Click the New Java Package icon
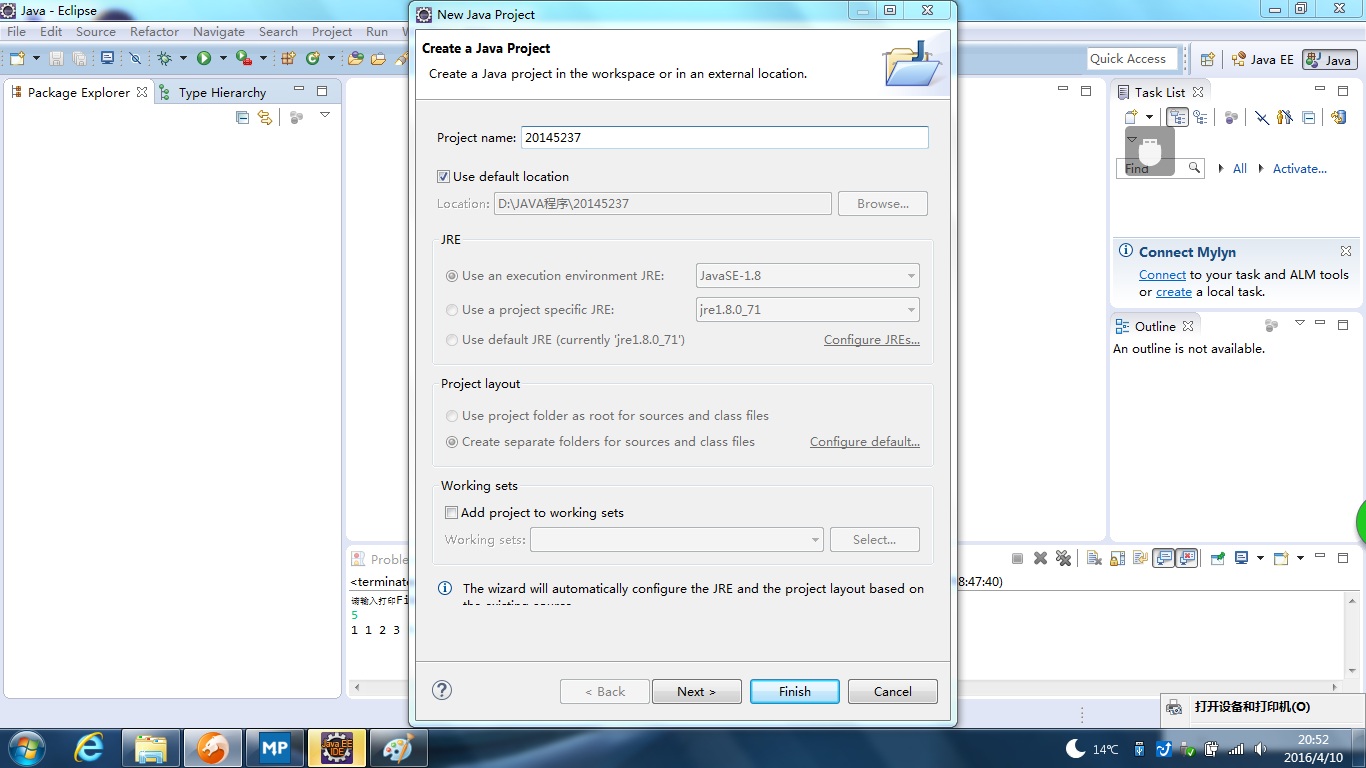The image size is (1366, 768). [x=288, y=58]
